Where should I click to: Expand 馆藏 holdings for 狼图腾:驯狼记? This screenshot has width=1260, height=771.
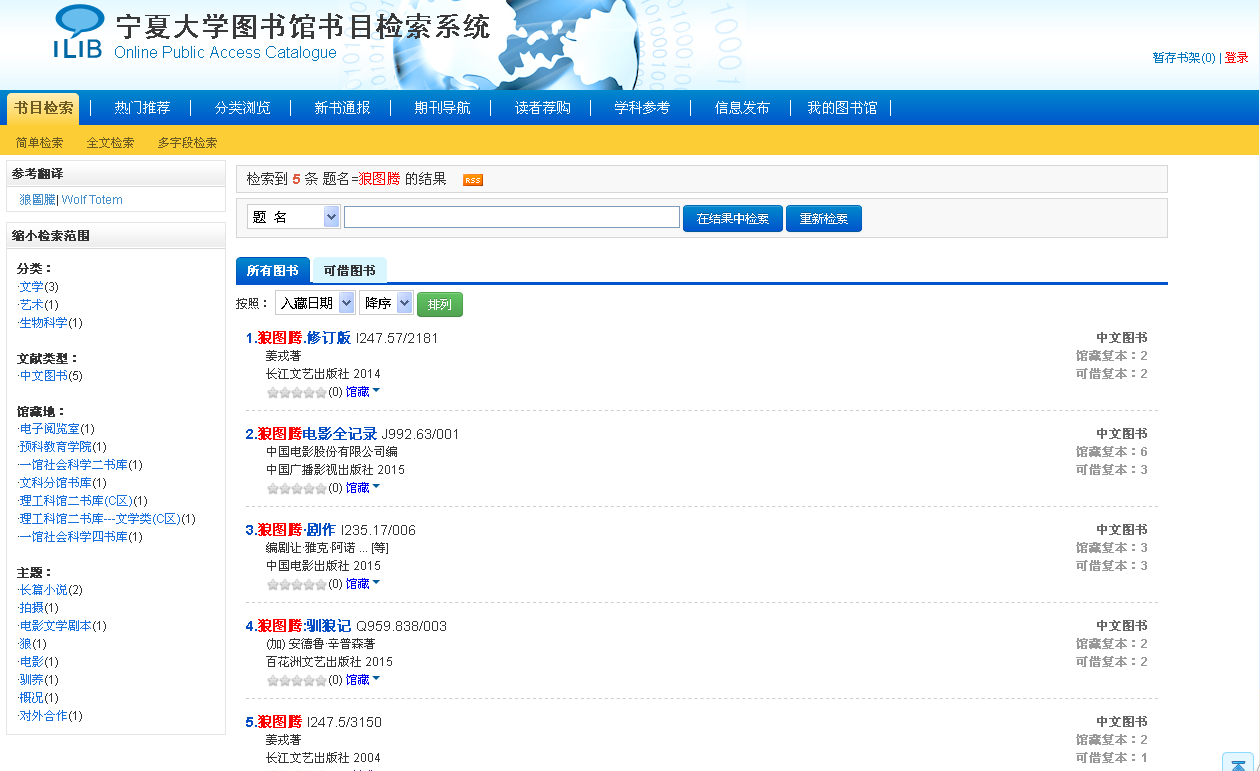click(363, 680)
